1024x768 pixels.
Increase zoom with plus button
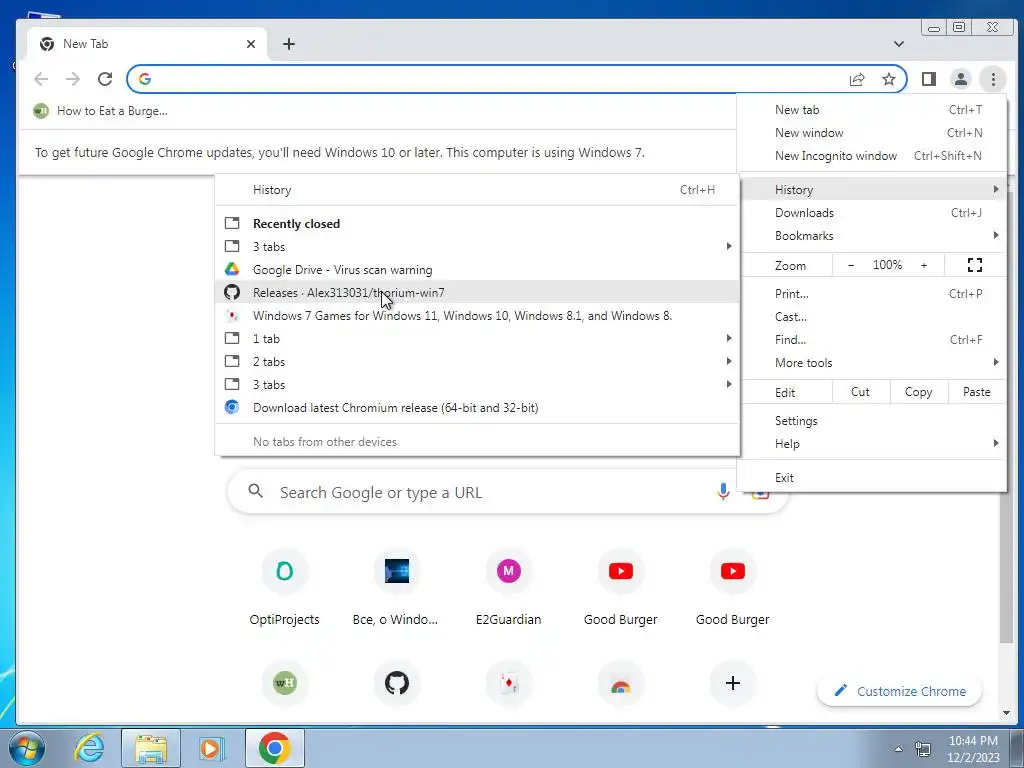924,265
